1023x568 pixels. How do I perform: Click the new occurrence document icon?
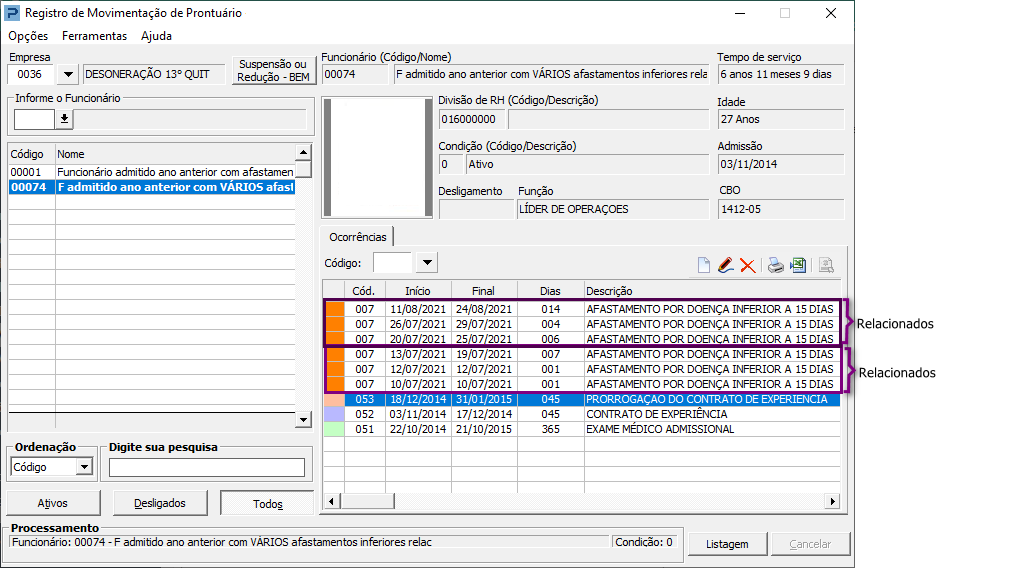point(703,265)
